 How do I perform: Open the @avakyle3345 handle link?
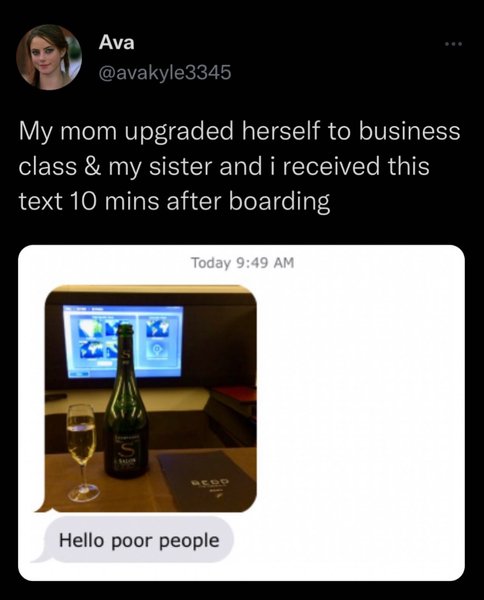[165, 72]
